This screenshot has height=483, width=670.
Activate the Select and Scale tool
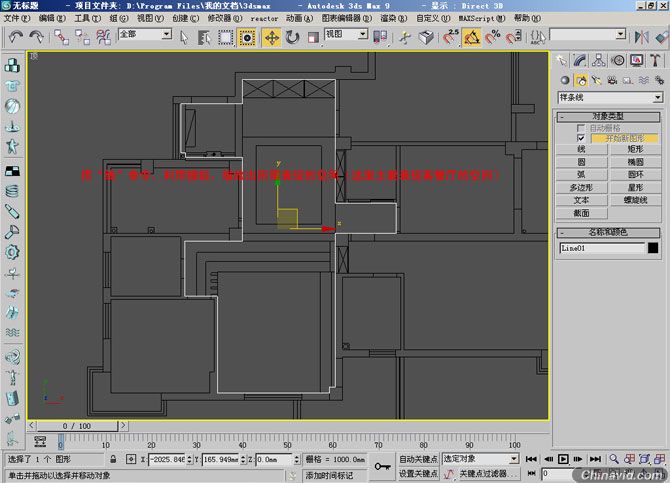click(x=313, y=38)
